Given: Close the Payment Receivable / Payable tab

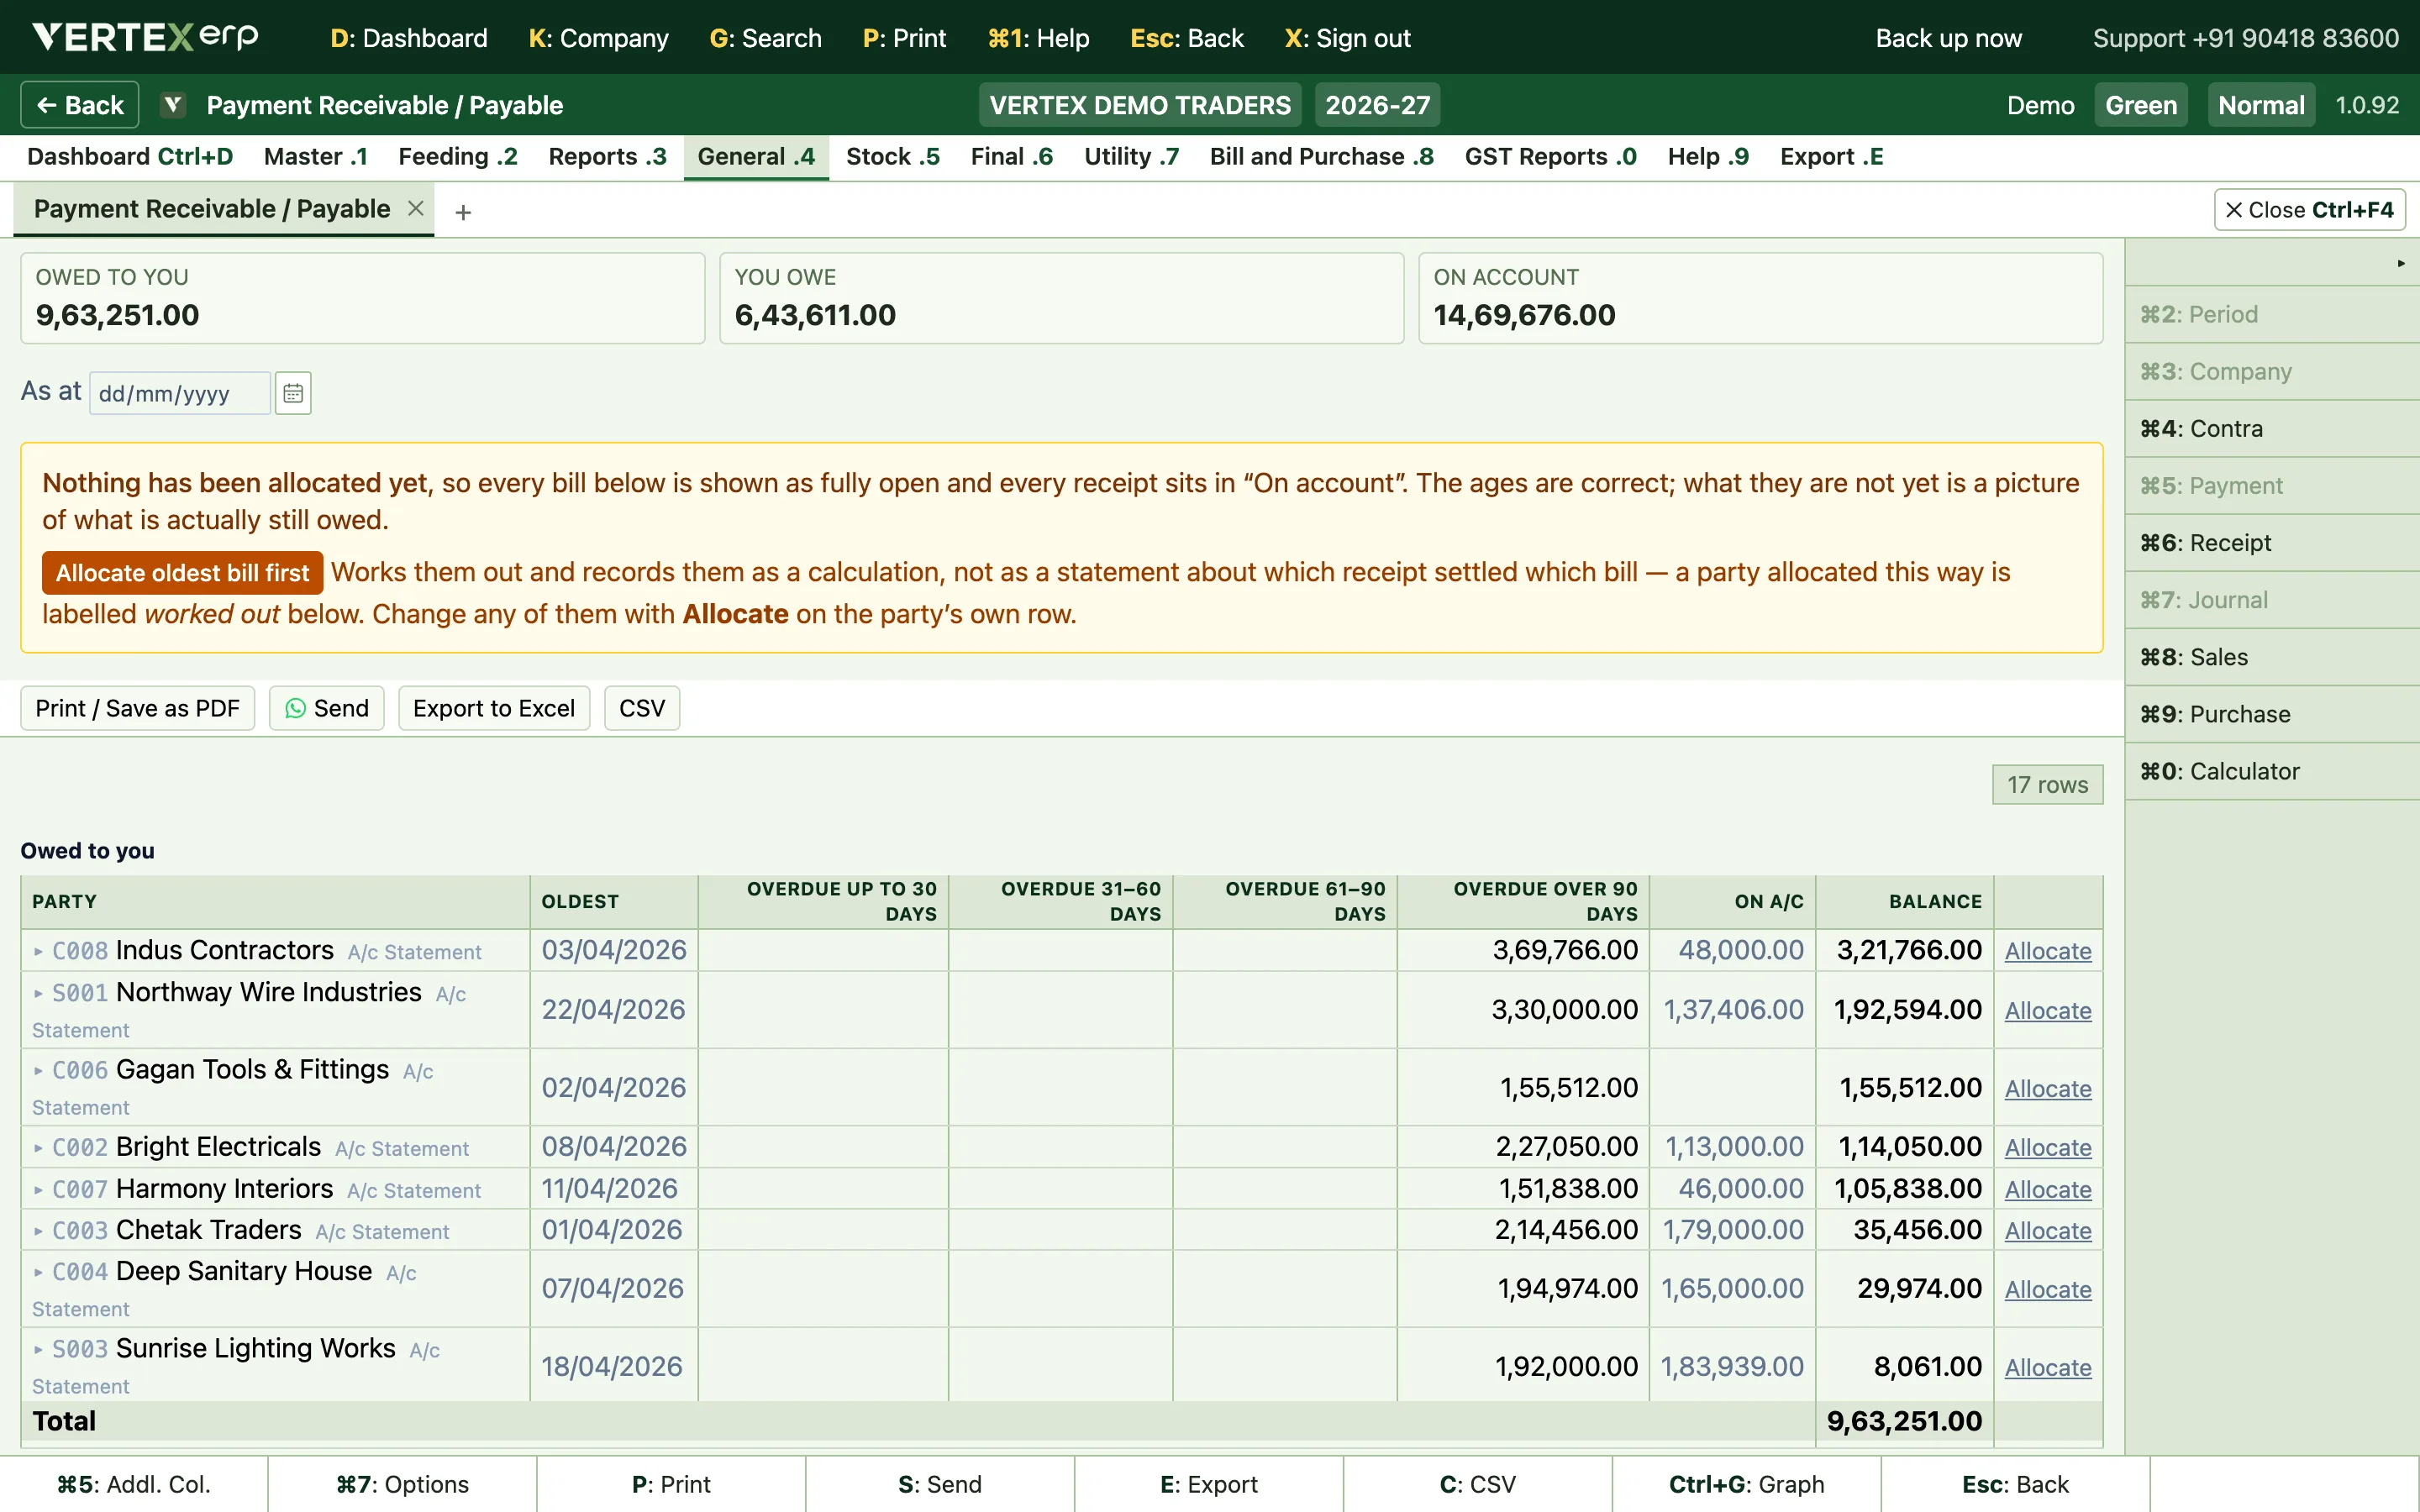Looking at the screenshot, I should click(x=416, y=208).
